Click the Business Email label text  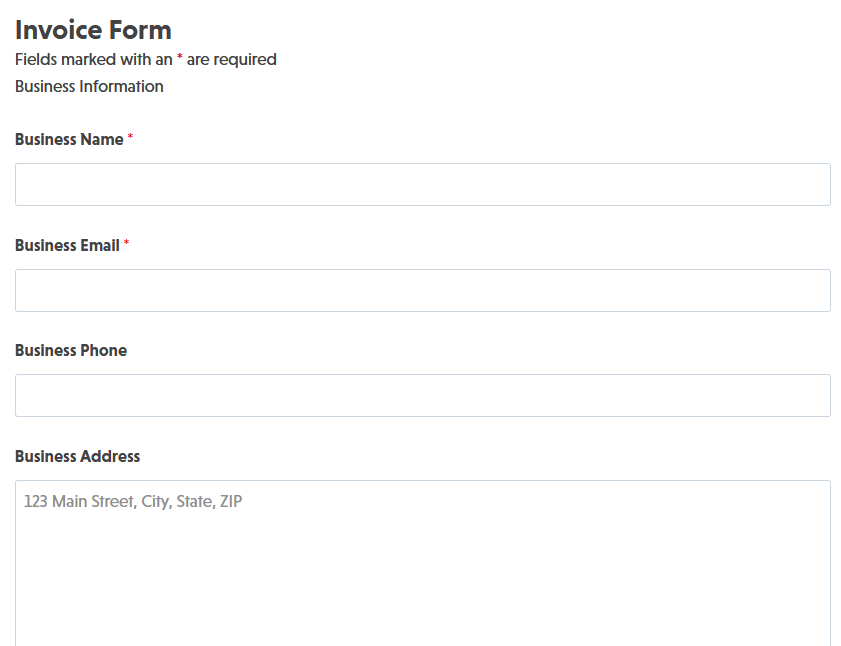[x=67, y=246]
